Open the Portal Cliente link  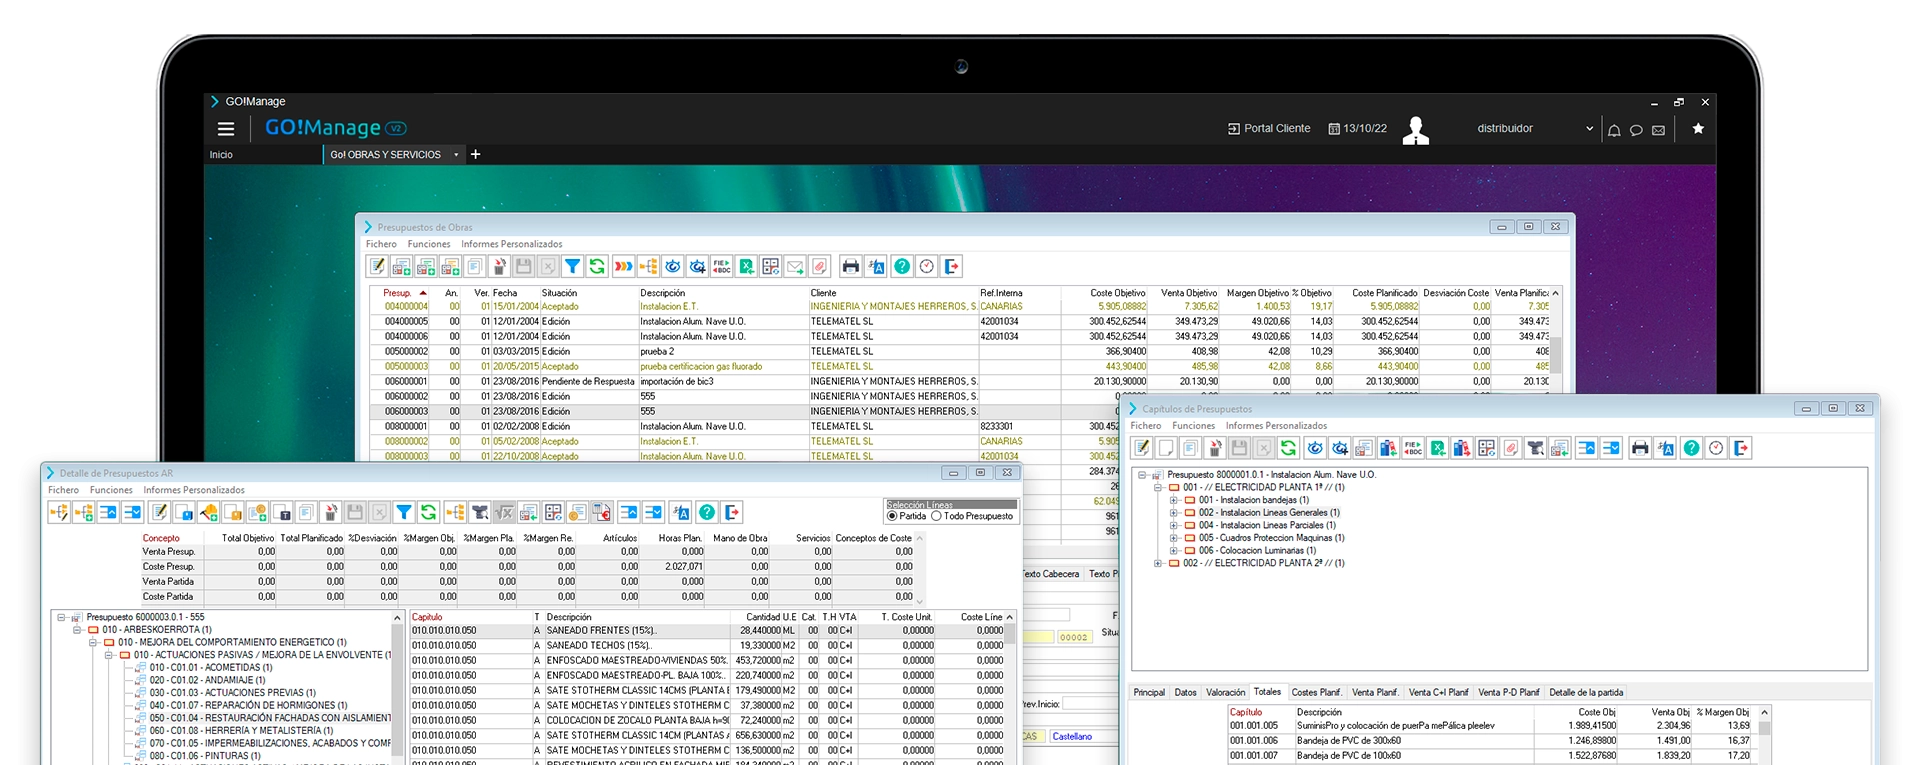point(1269,128)
